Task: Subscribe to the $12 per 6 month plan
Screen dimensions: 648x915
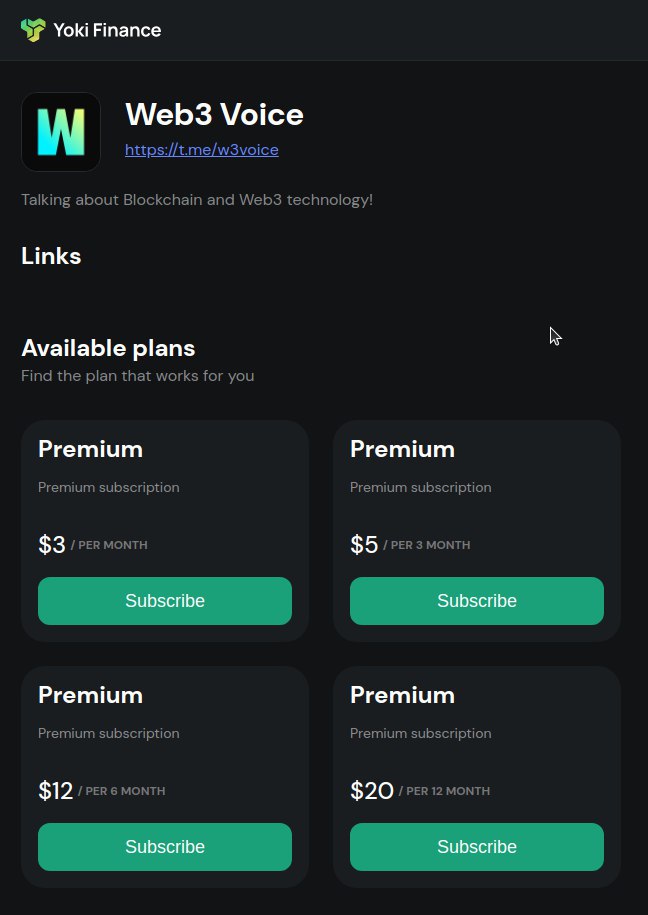Action: coord(165,847)
